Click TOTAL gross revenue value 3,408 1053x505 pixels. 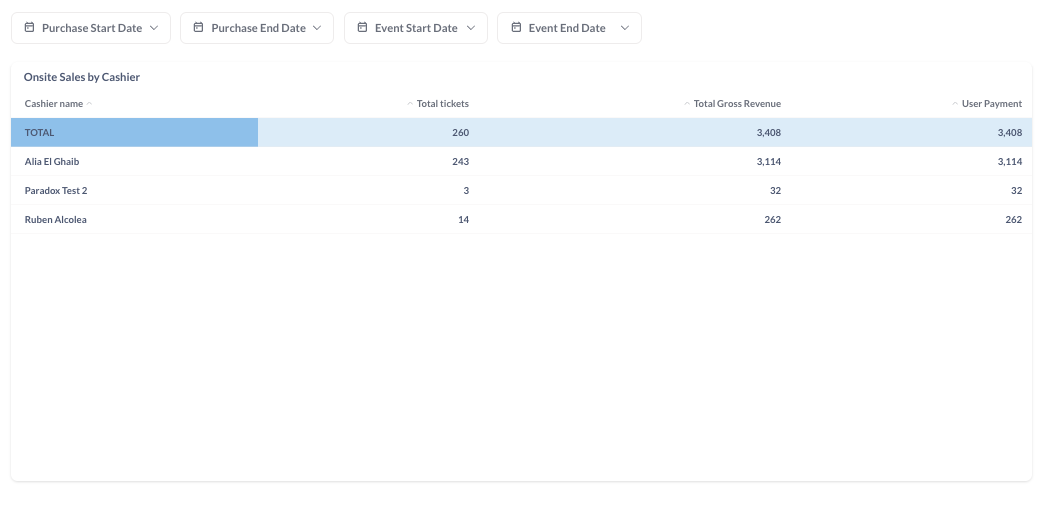pyautogui.click(x=768, y=132)
